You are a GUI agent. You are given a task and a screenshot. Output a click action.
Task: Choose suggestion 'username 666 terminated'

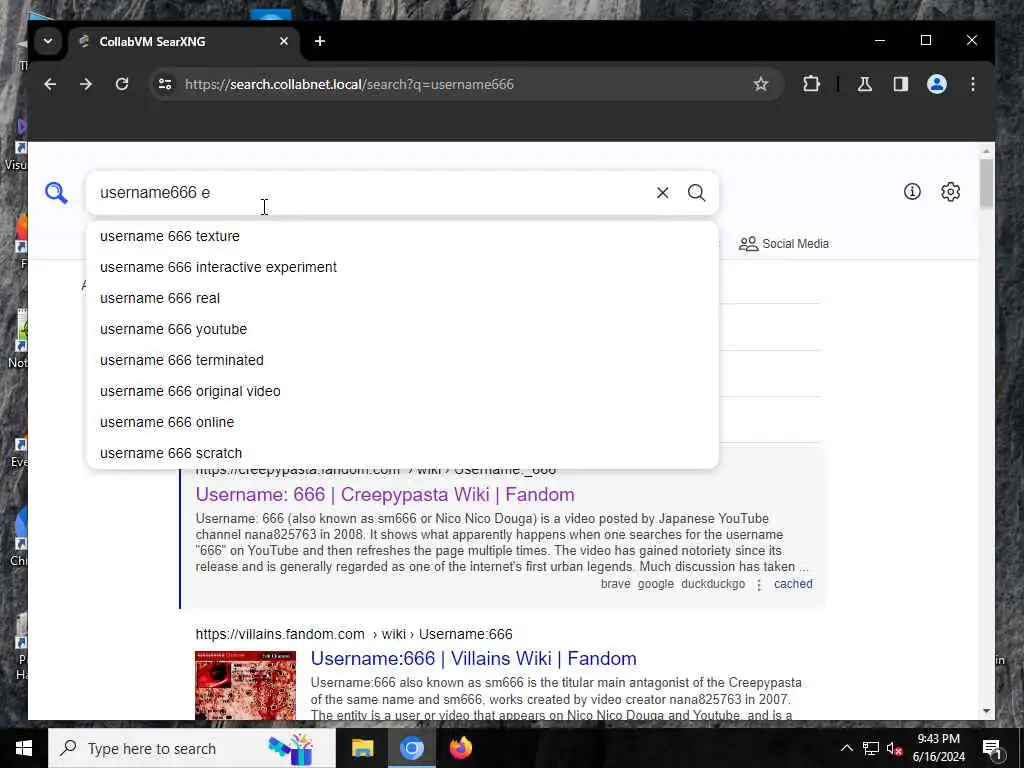click(402, 360)
